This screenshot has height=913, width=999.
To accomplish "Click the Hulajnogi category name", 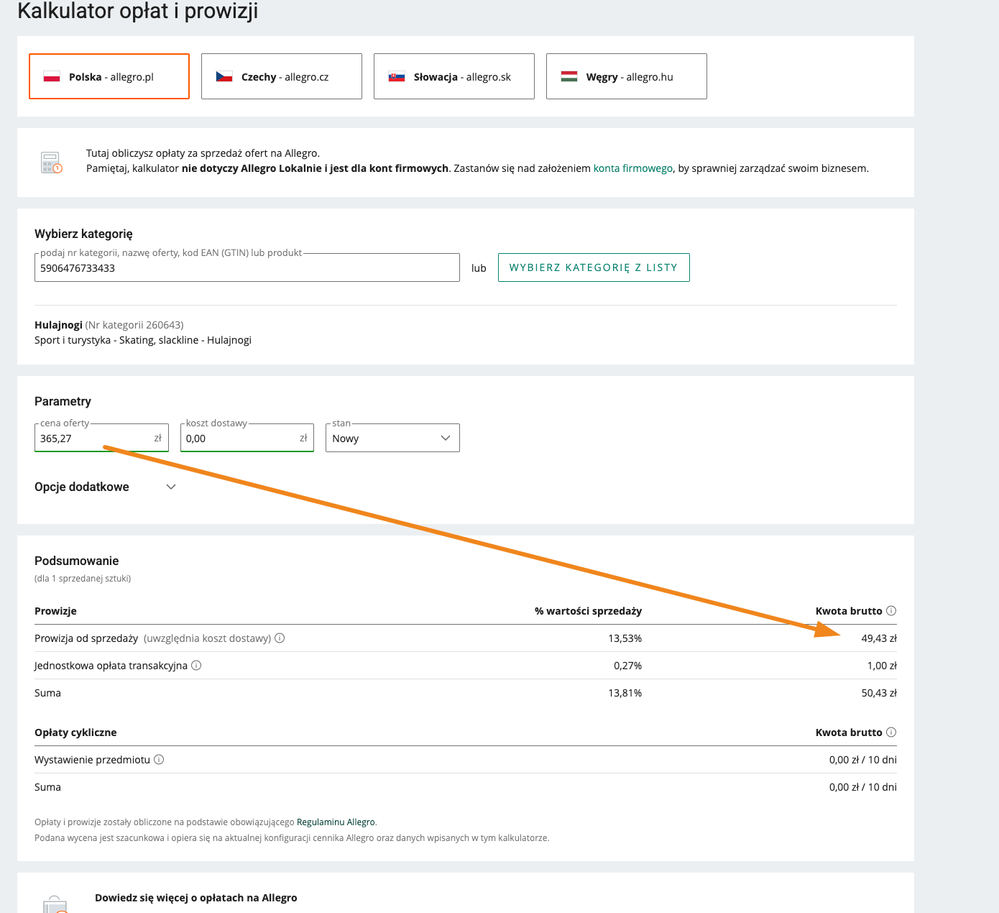I will click(x=58, y=325).
